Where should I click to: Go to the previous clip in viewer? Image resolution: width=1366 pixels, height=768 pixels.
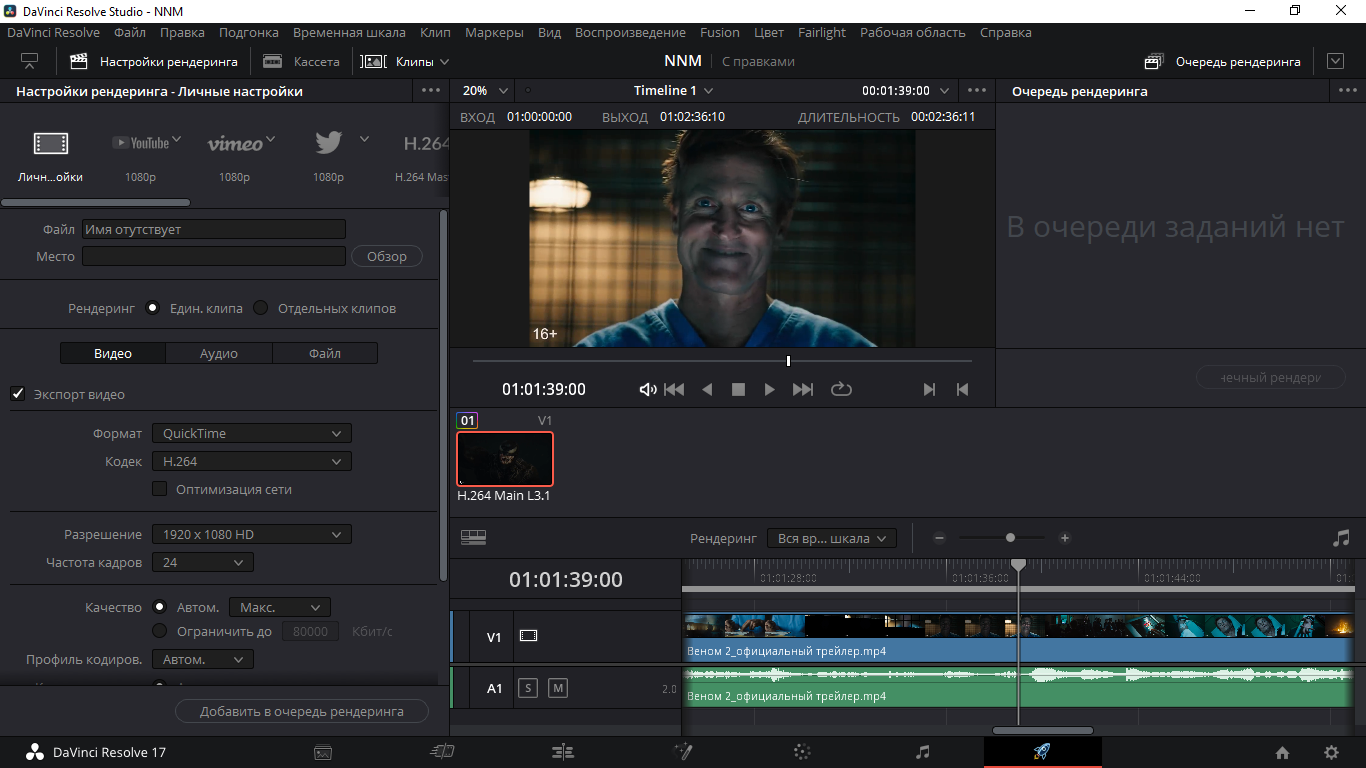click(962, 390)
